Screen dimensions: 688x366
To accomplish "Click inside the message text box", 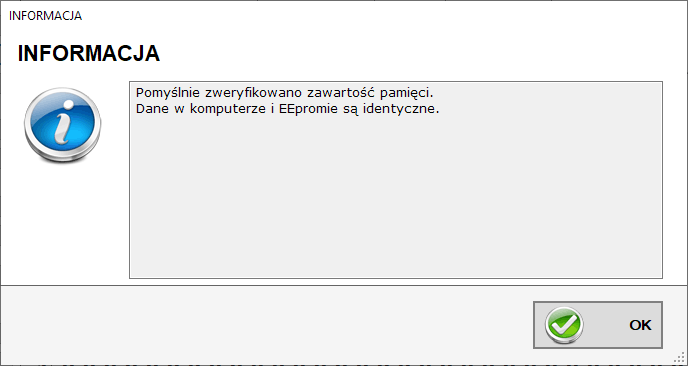I will click(396, 179).
